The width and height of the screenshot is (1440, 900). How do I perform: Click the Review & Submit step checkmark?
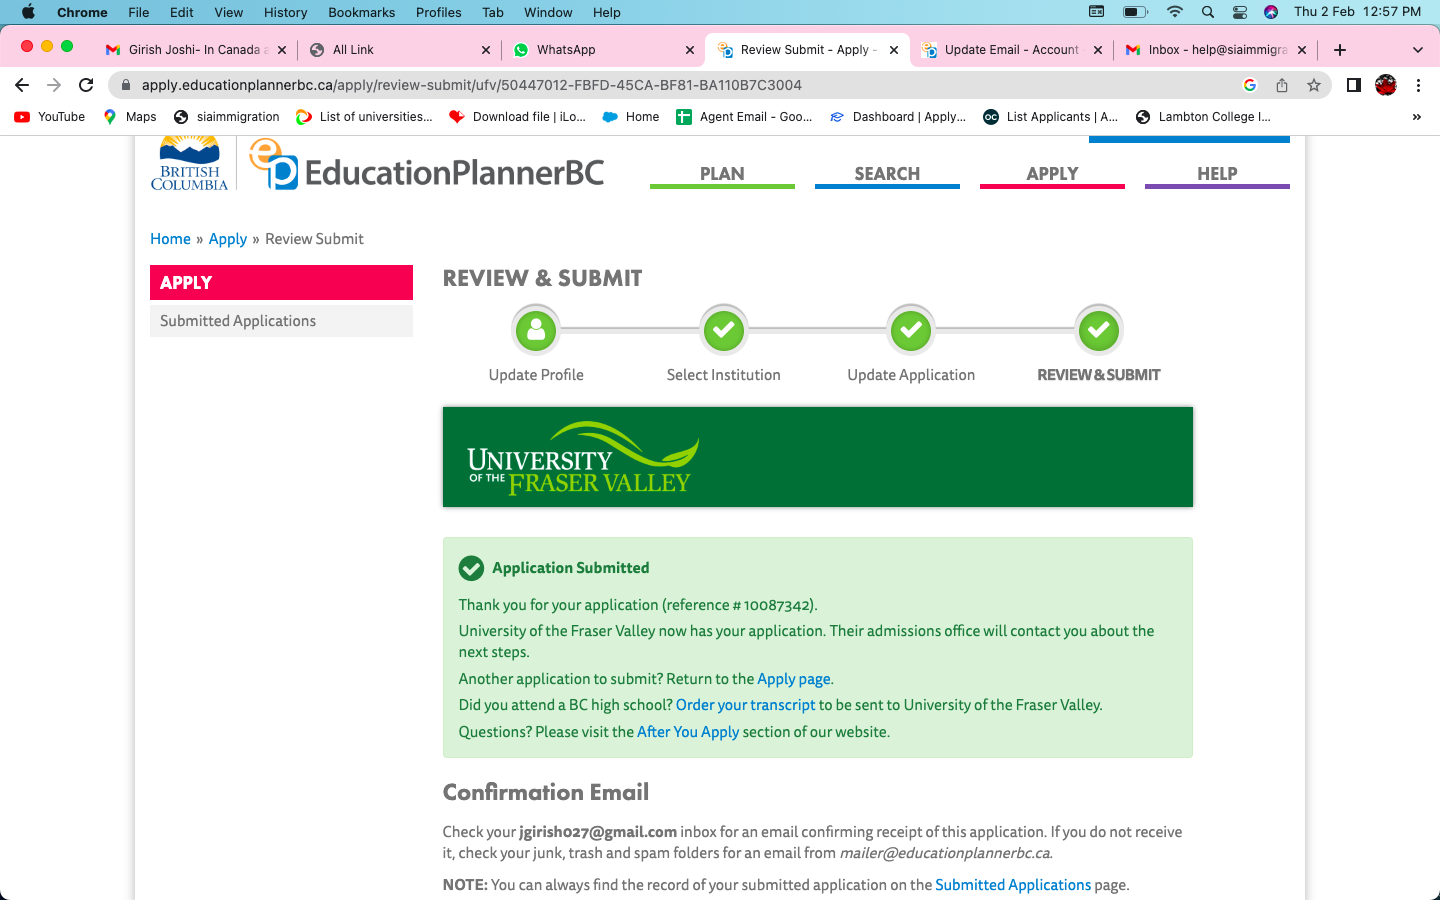(x=1099, y=330)
